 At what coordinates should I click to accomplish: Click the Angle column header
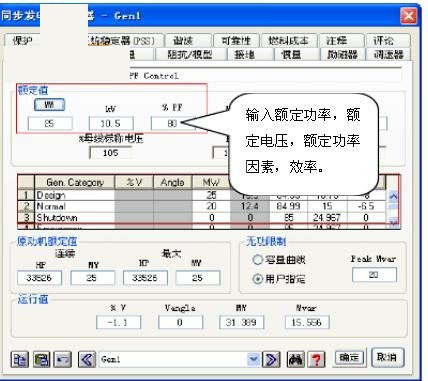click(x=173, y=182)
